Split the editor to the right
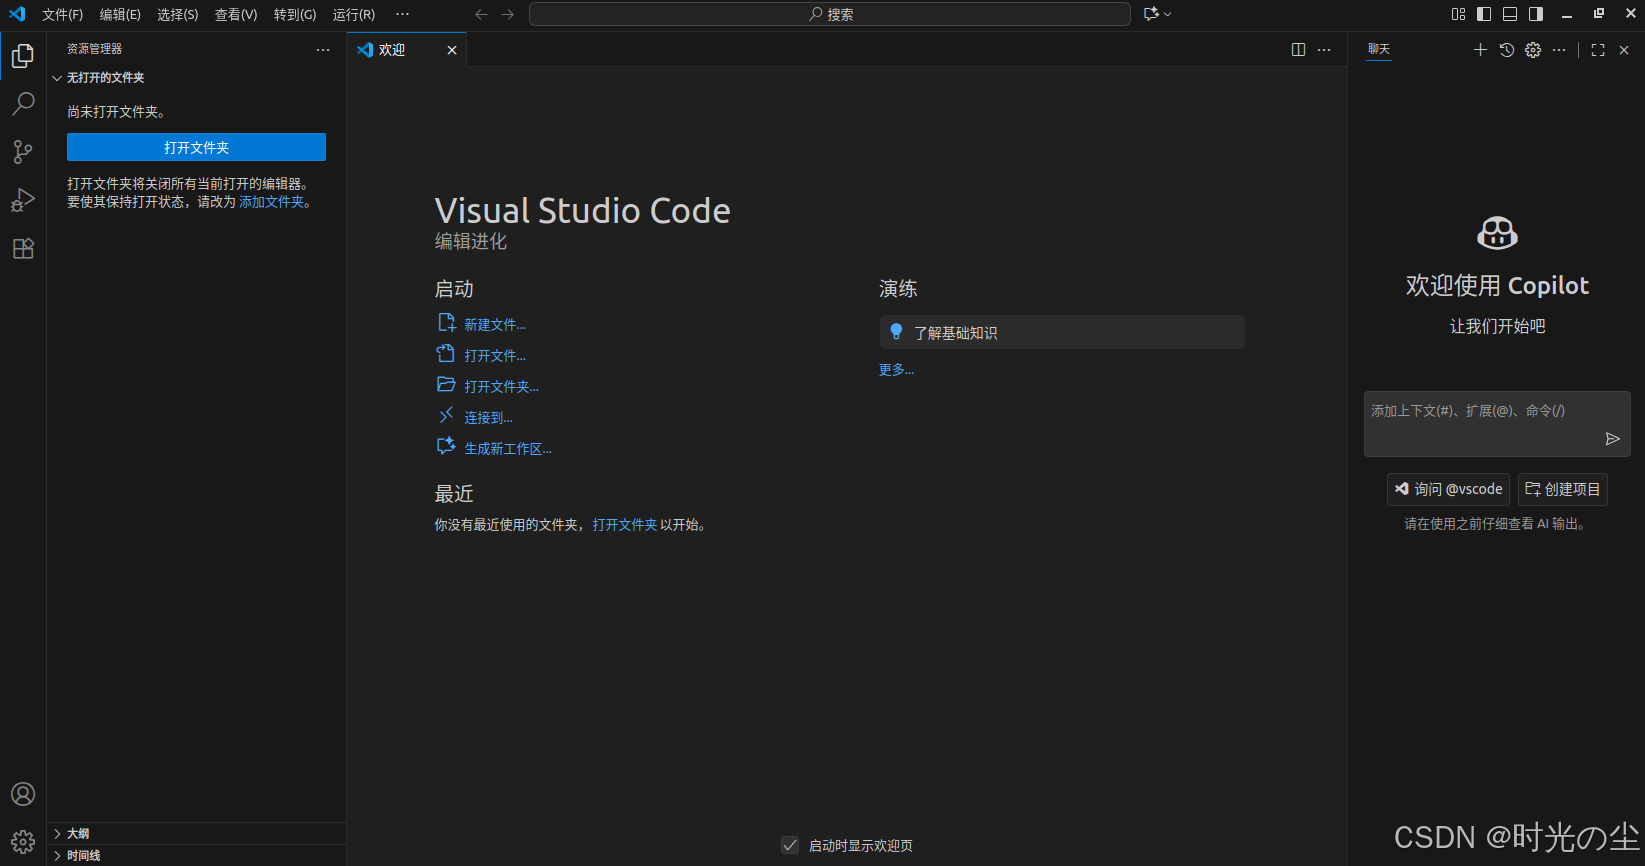The image size is (1645, 866). (x=1298, y=50)
